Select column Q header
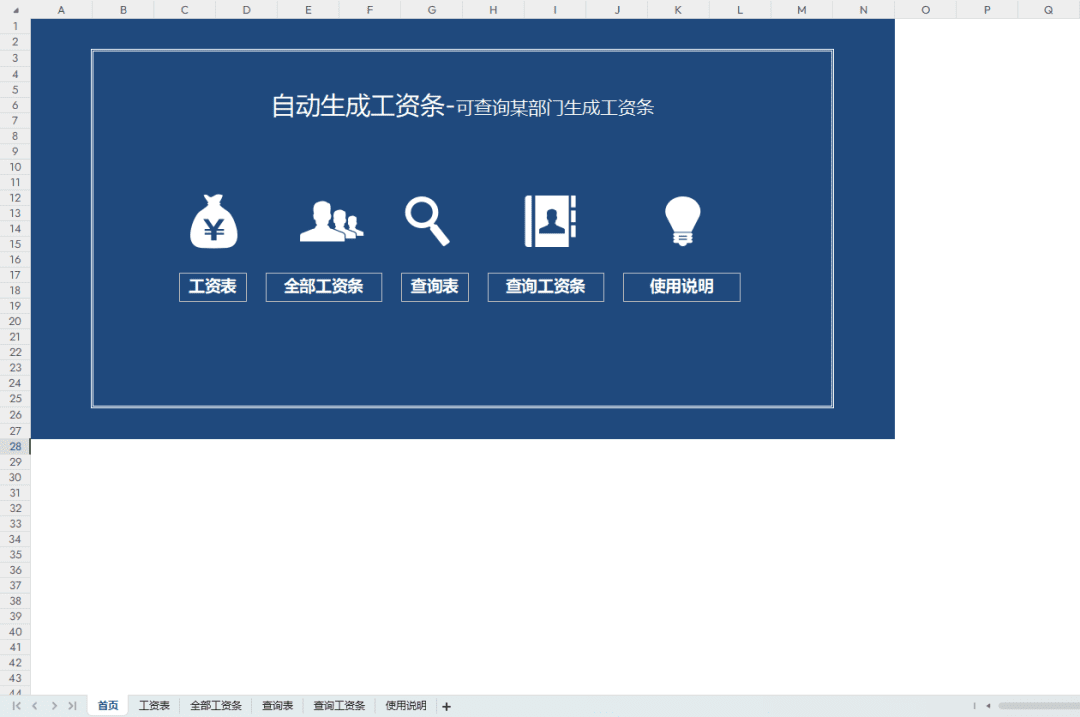 (1048, 10)
